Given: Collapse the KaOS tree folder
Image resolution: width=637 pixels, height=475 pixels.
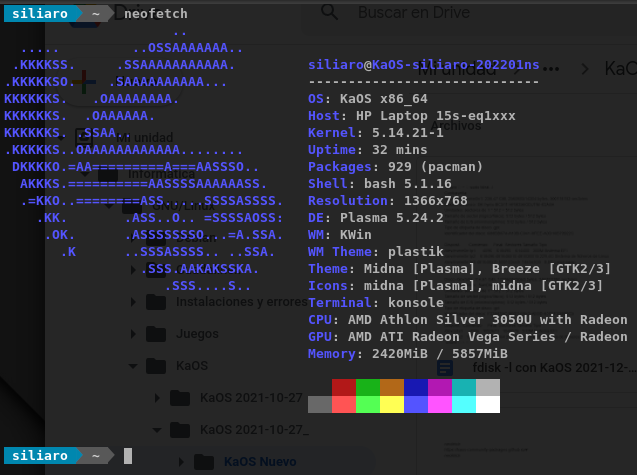Looking at the screenshot, I should pyautogui.click(x=133, y=366).
